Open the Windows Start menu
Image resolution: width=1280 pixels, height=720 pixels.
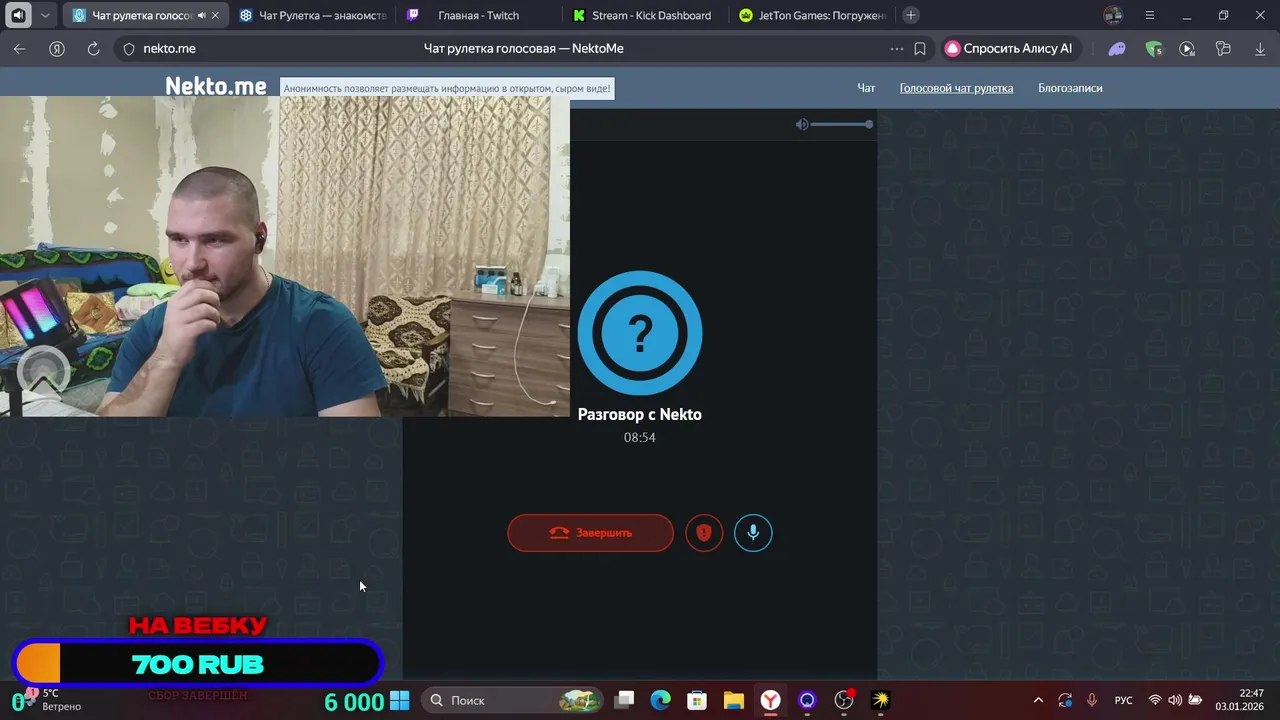click(399, 700)
